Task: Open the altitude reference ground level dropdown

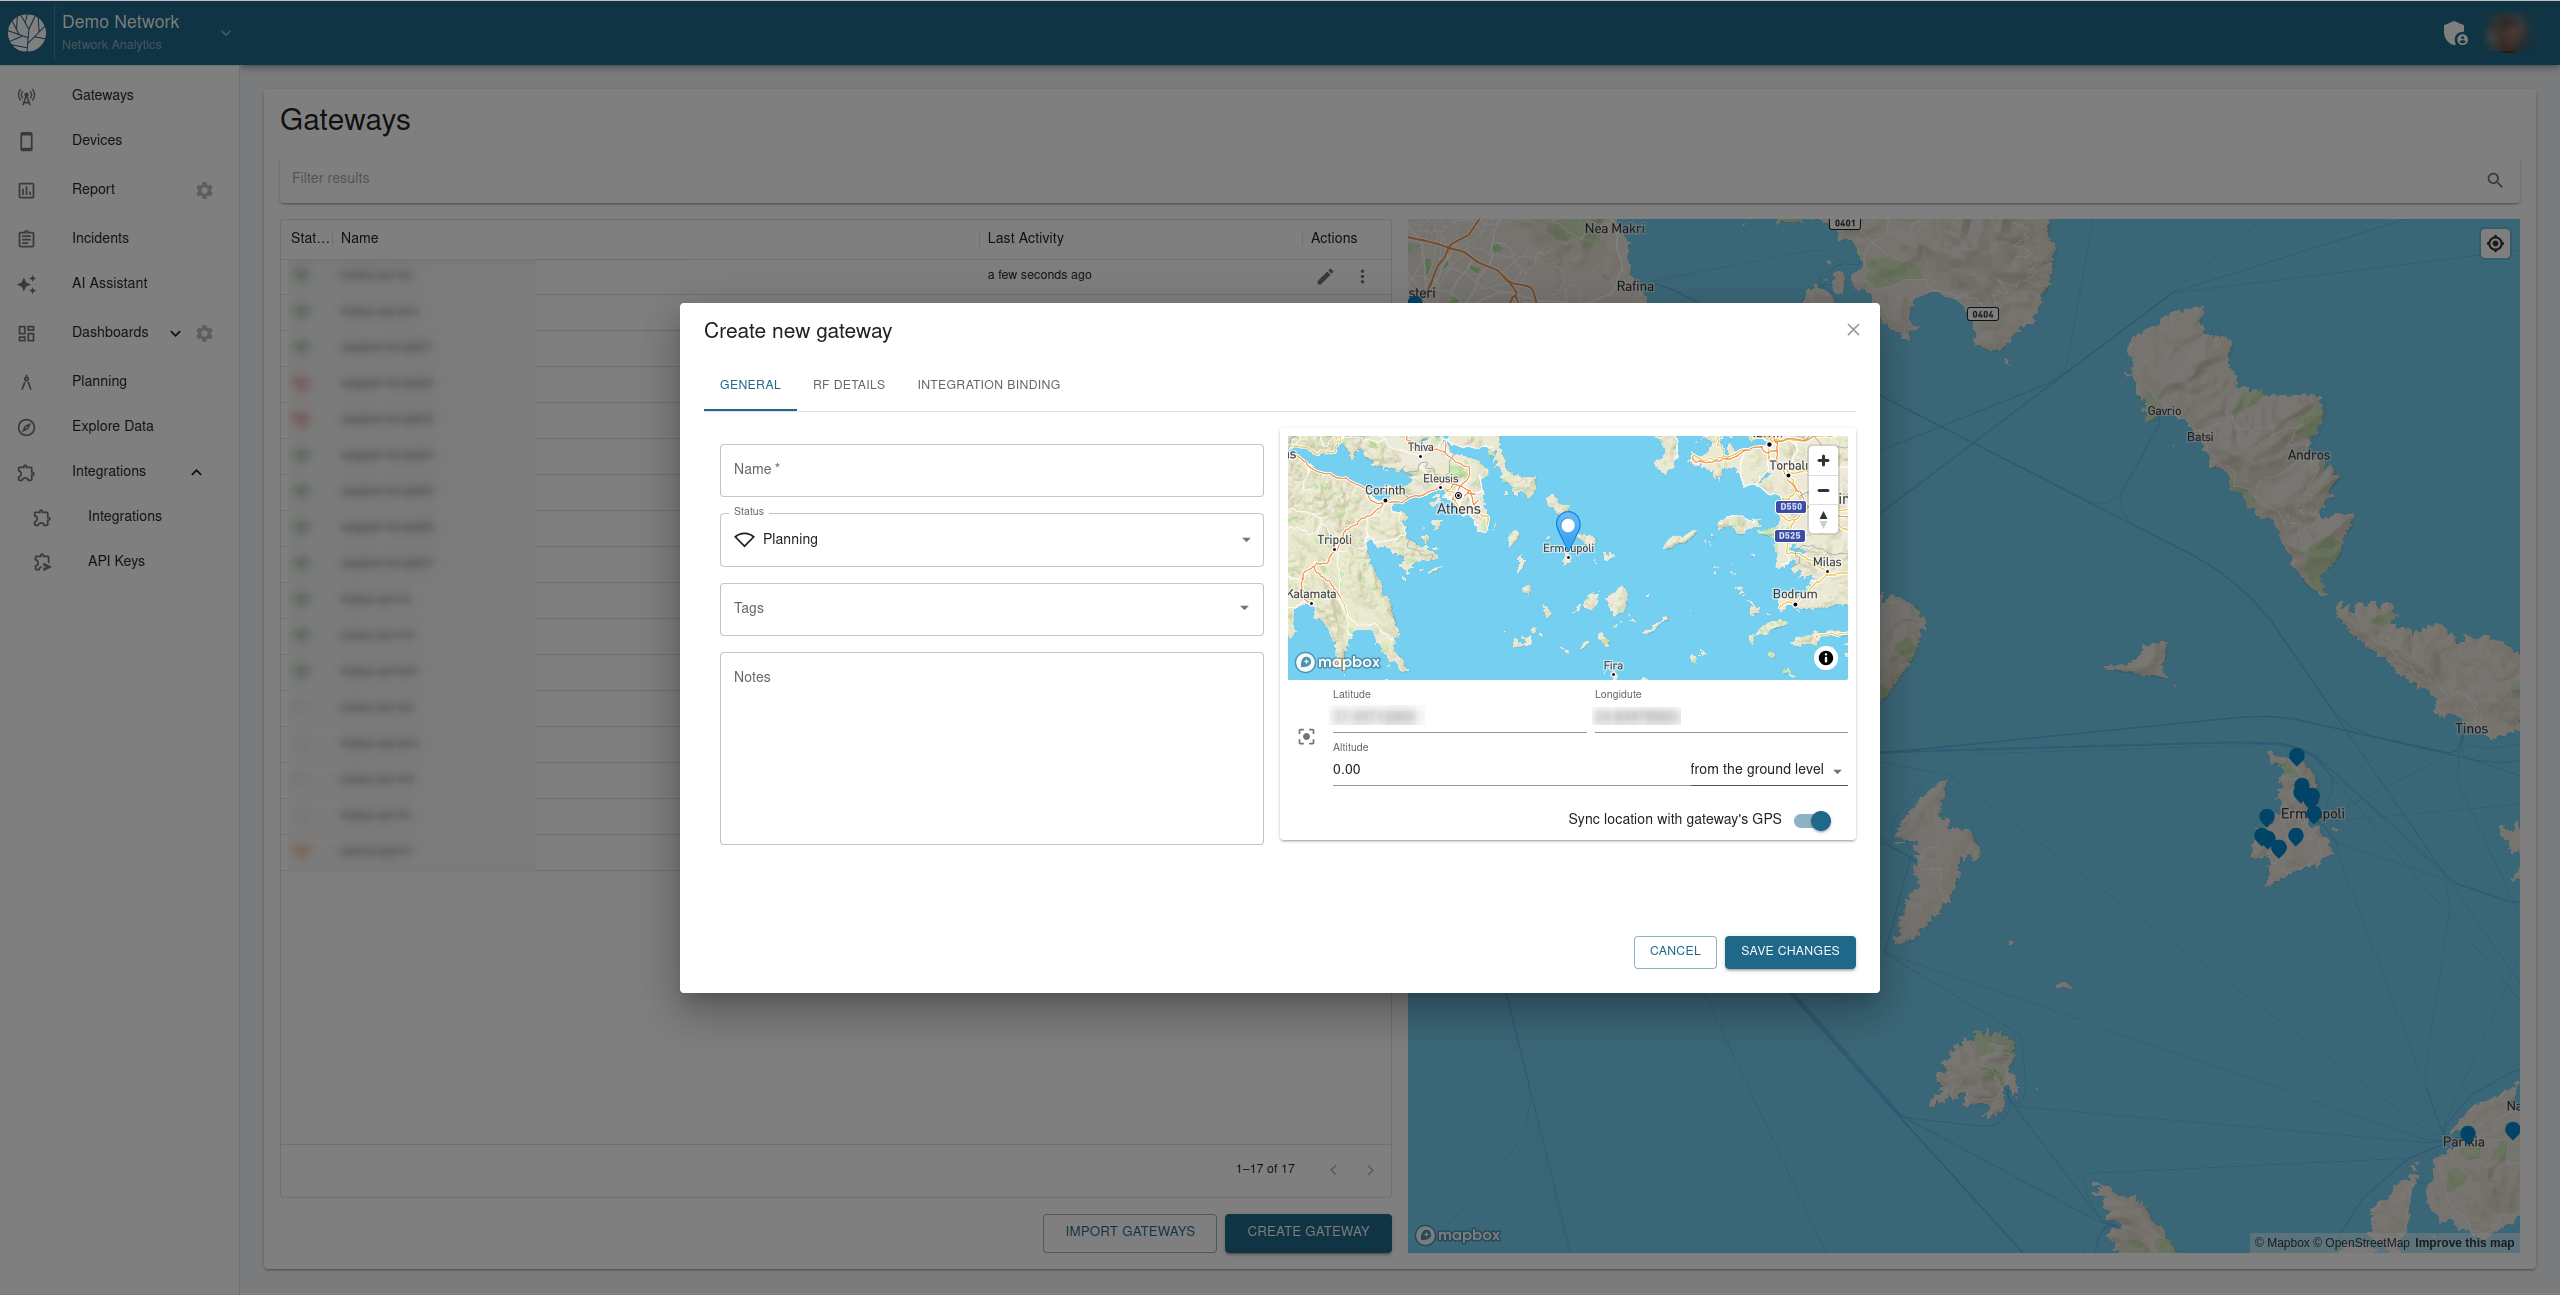Action: click(1766, 769)
